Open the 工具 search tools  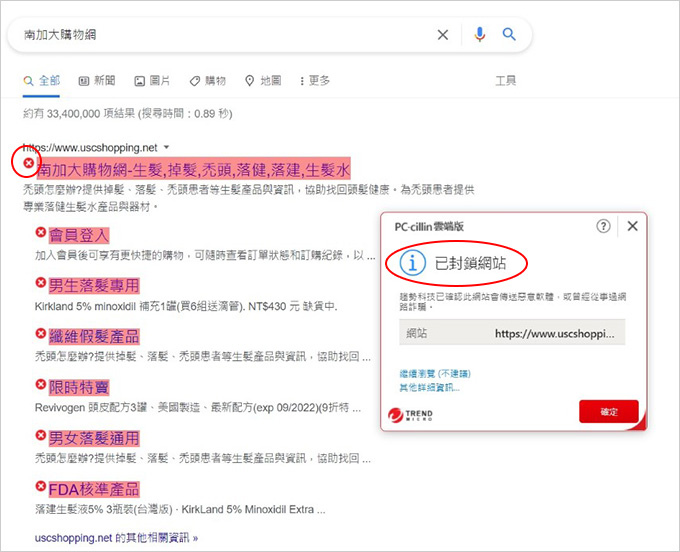tap(506, 81)
